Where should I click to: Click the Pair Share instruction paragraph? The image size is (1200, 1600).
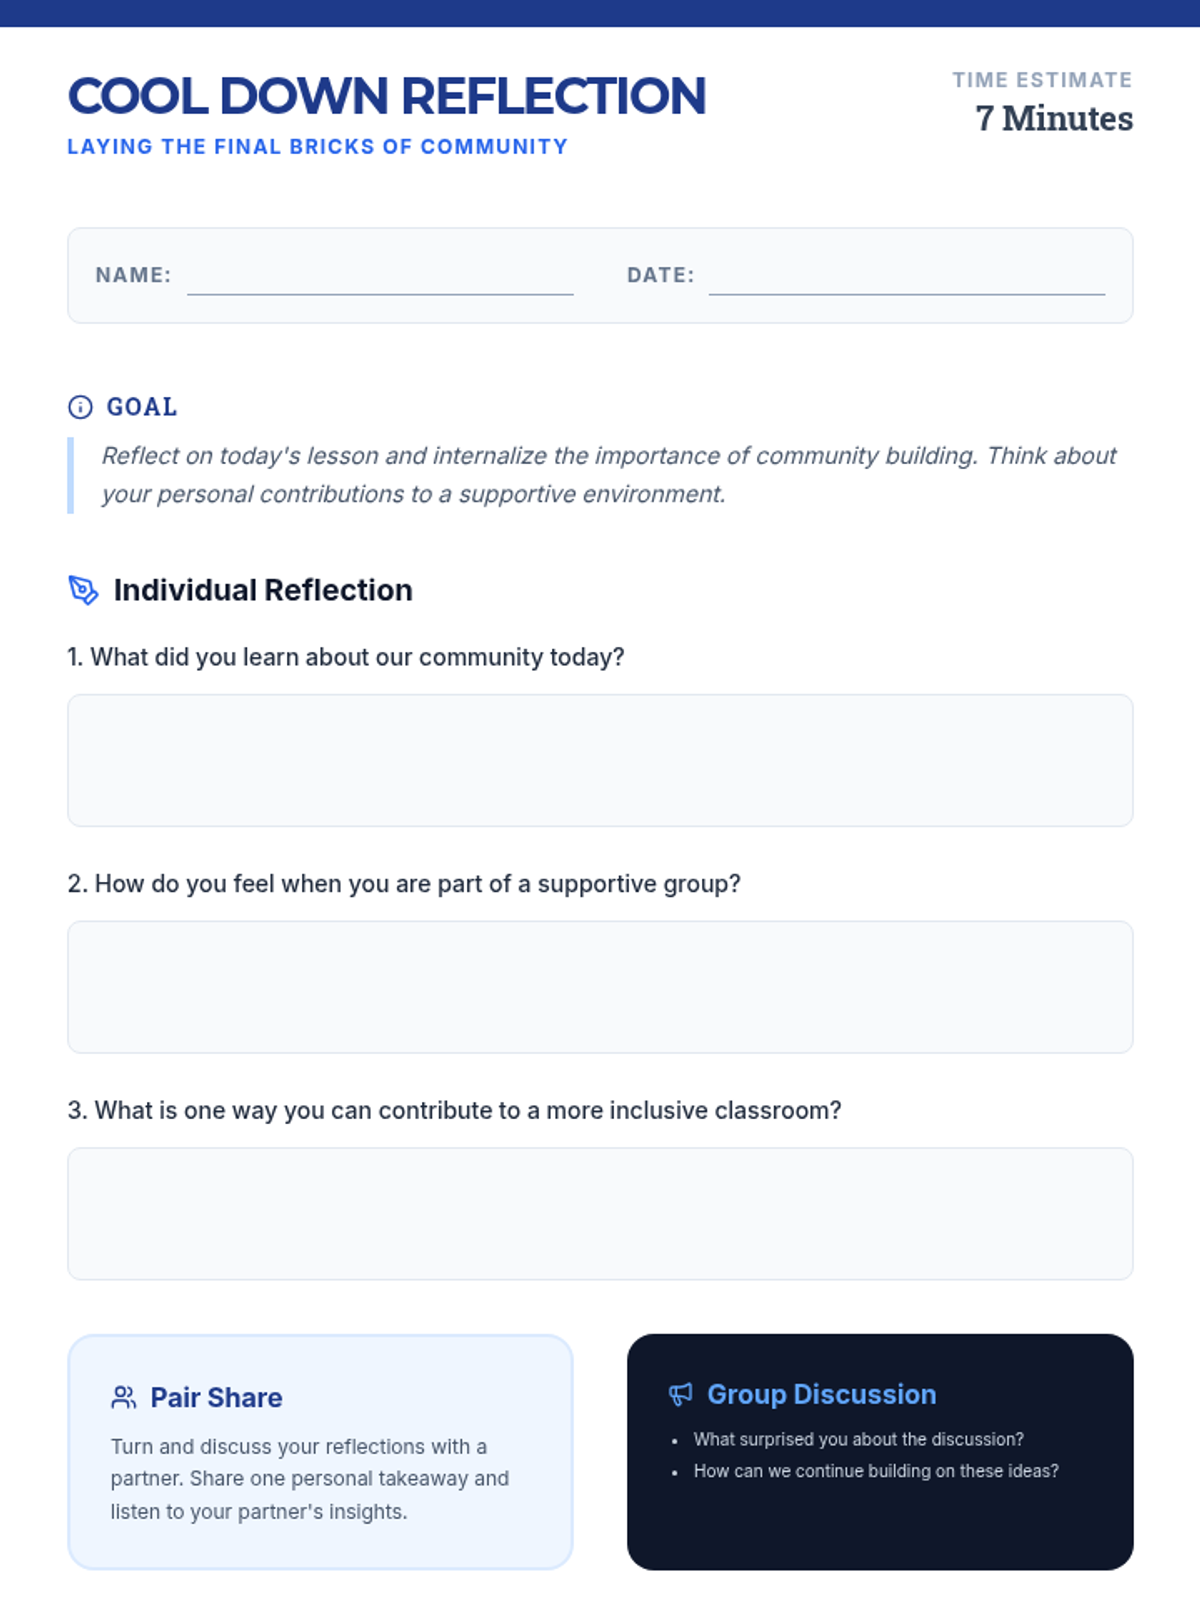coord(310,1479)
